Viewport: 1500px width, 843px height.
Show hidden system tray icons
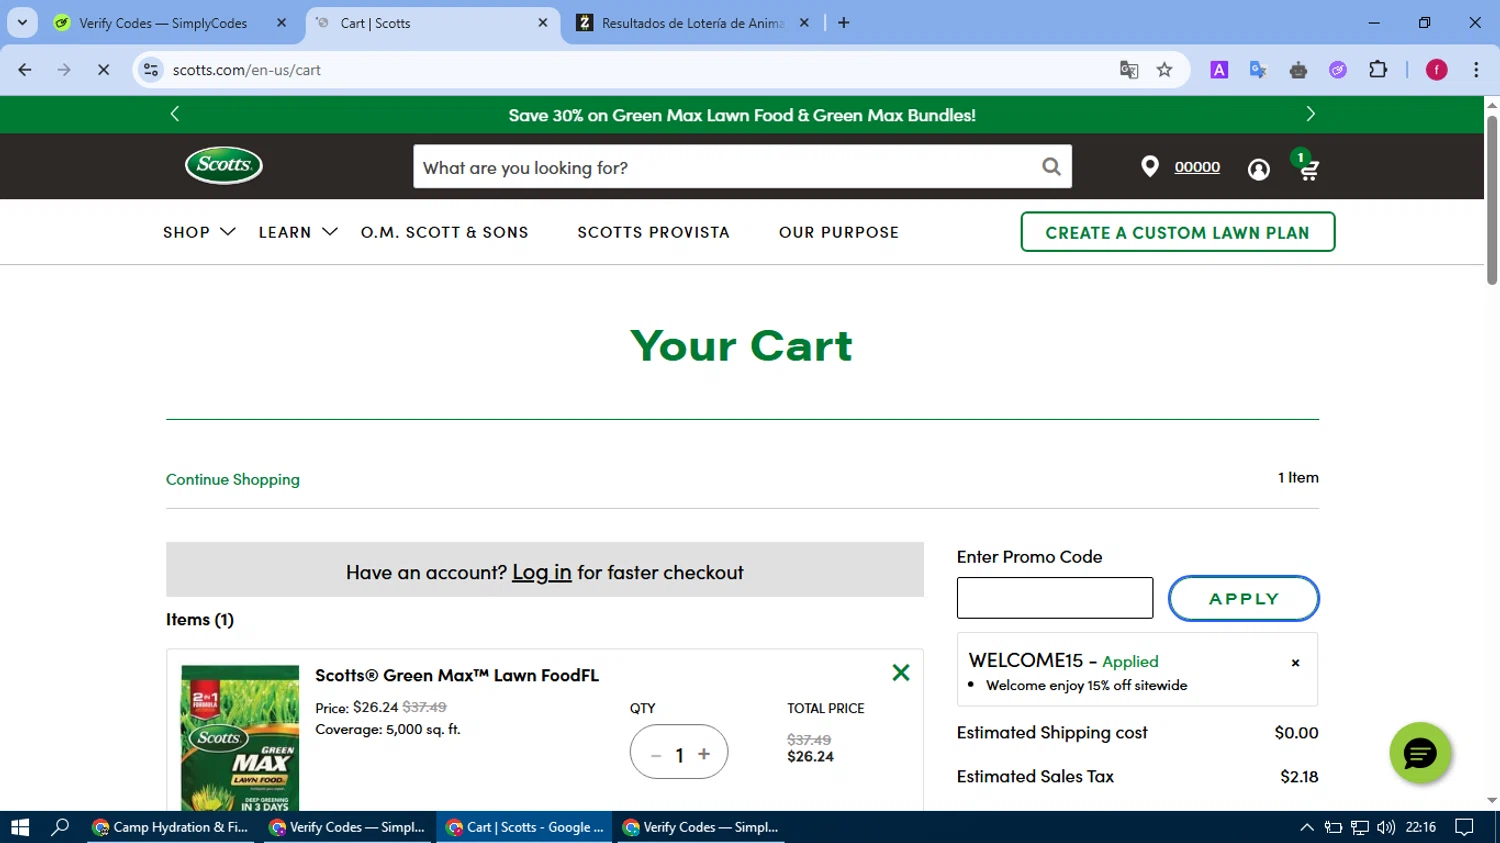pos(1307,827)
